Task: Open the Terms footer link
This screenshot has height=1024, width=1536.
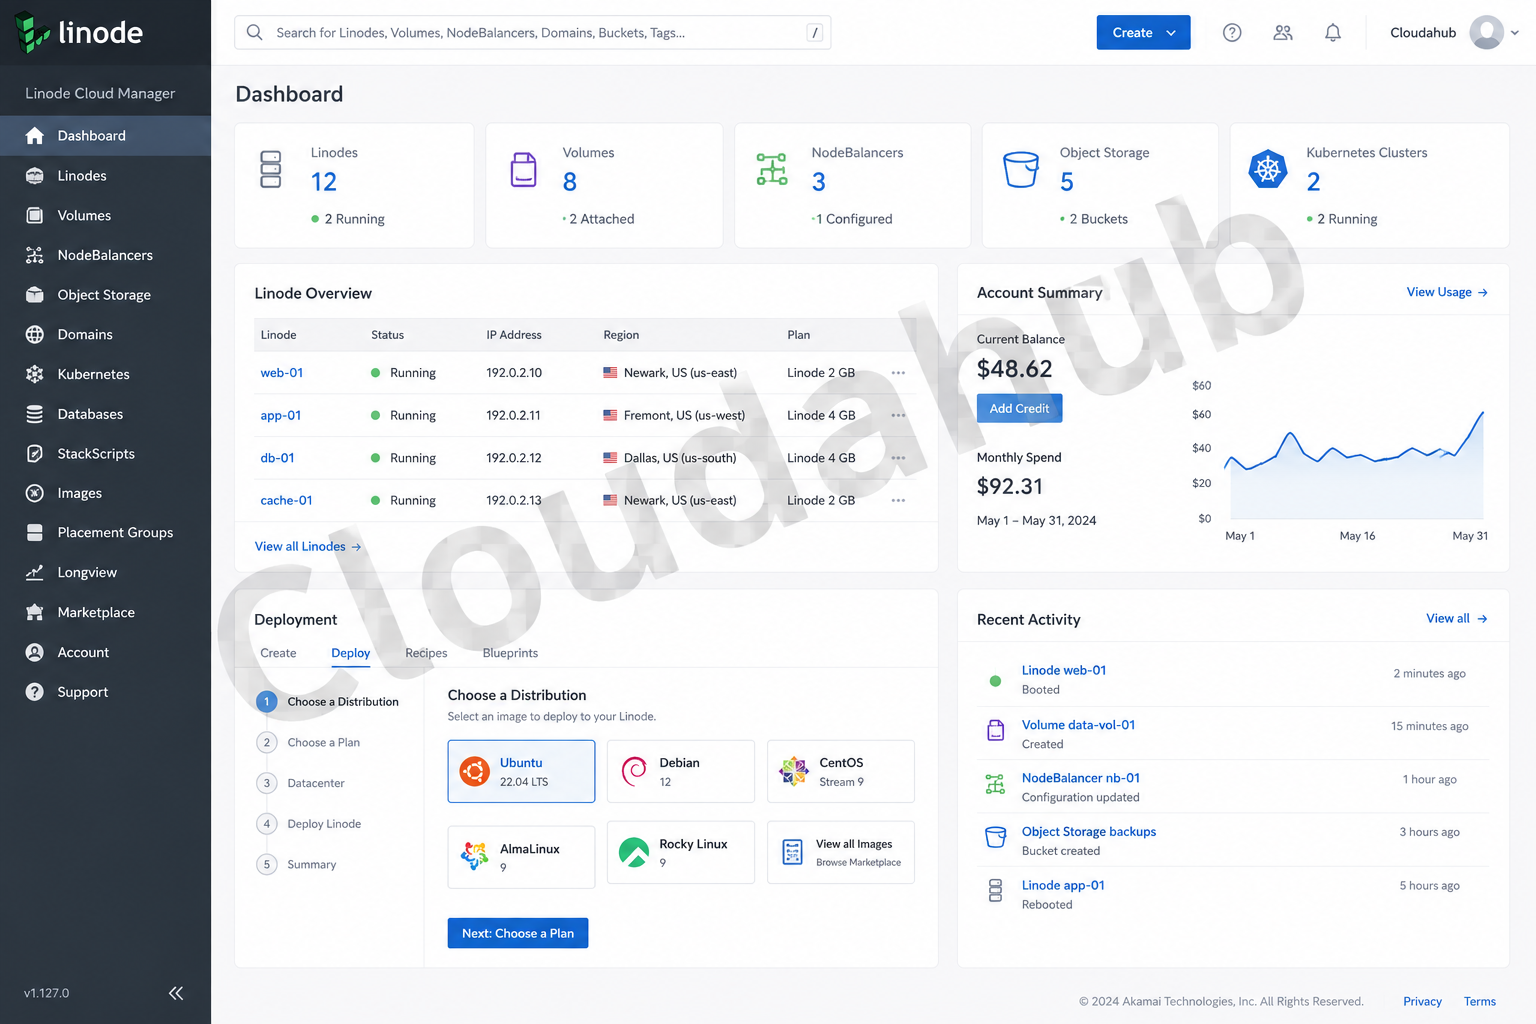Action: tap(1480, 1002)
